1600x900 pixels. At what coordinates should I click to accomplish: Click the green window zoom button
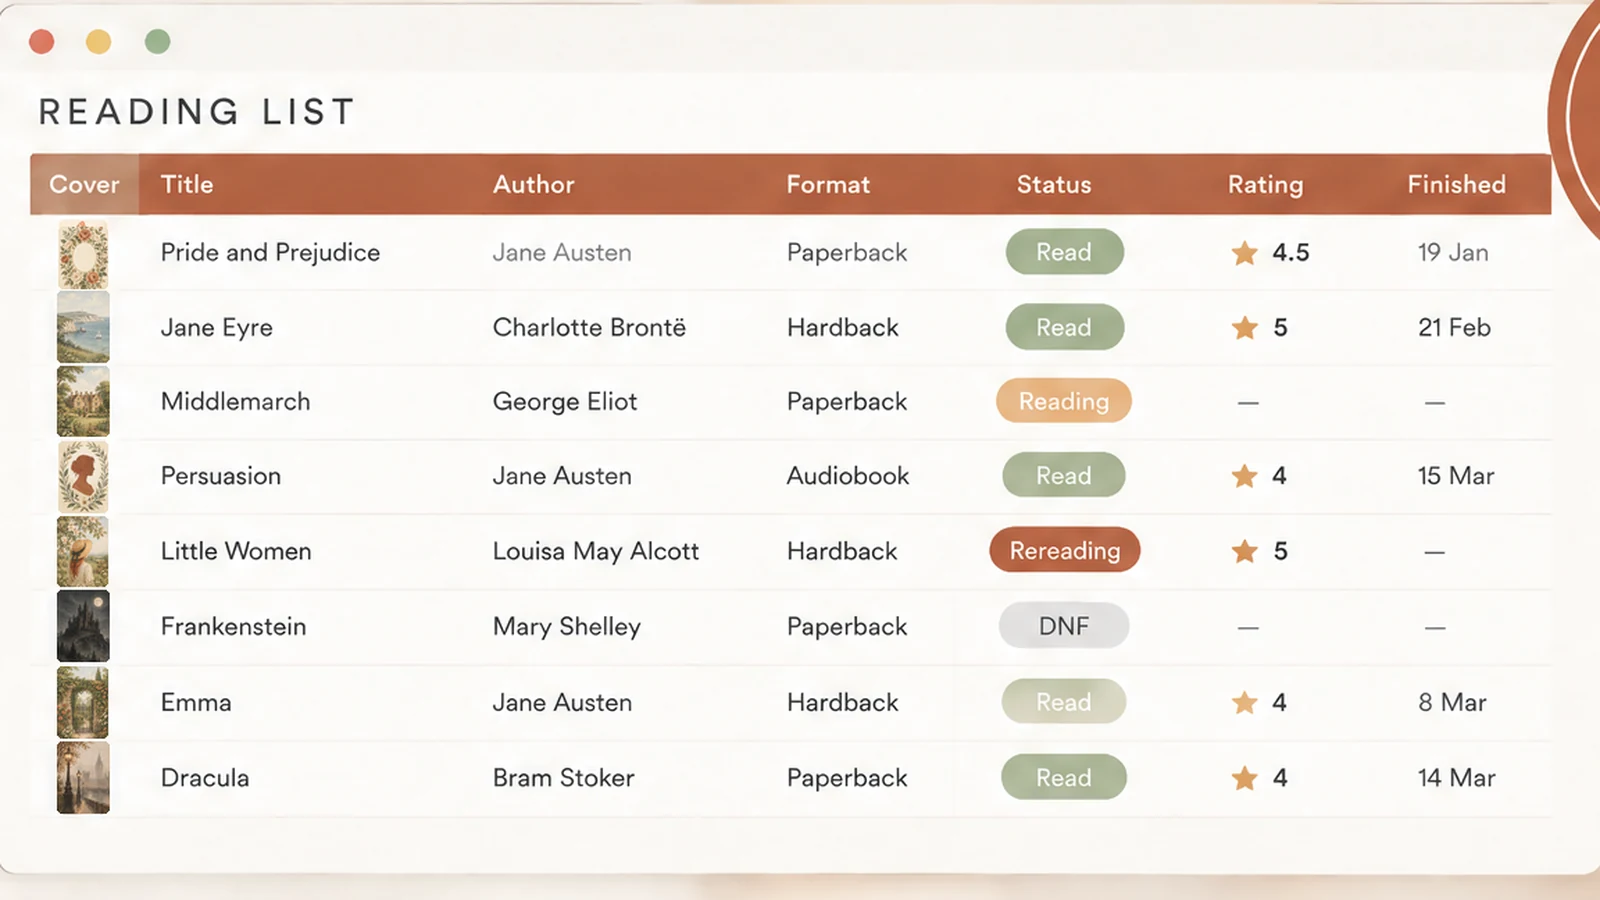[157, 41]
